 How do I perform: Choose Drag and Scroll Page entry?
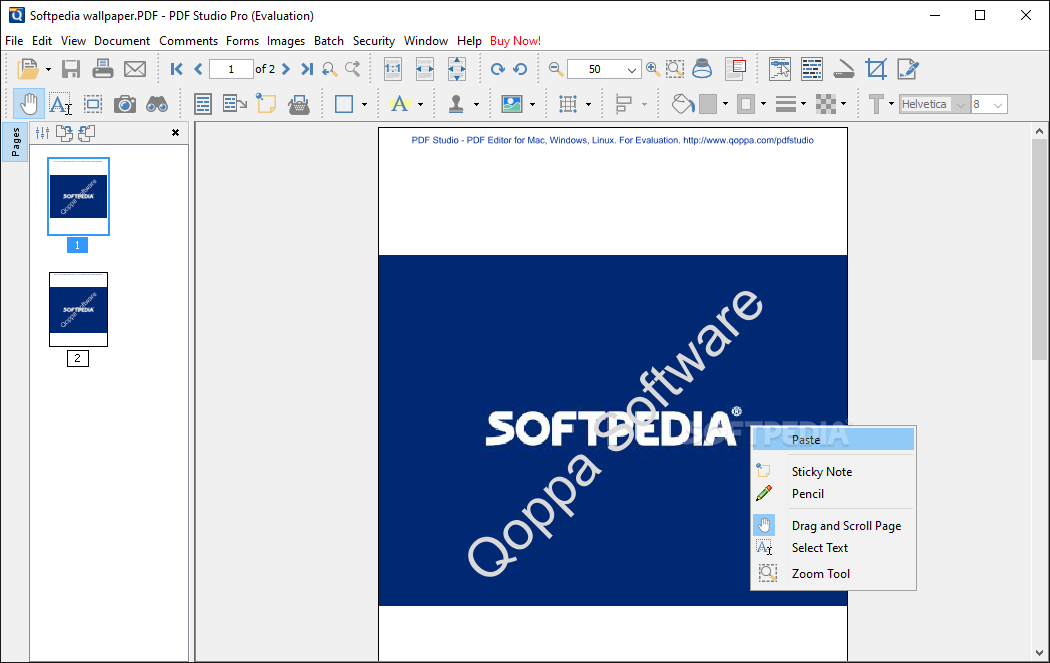(x=834, y=526)
